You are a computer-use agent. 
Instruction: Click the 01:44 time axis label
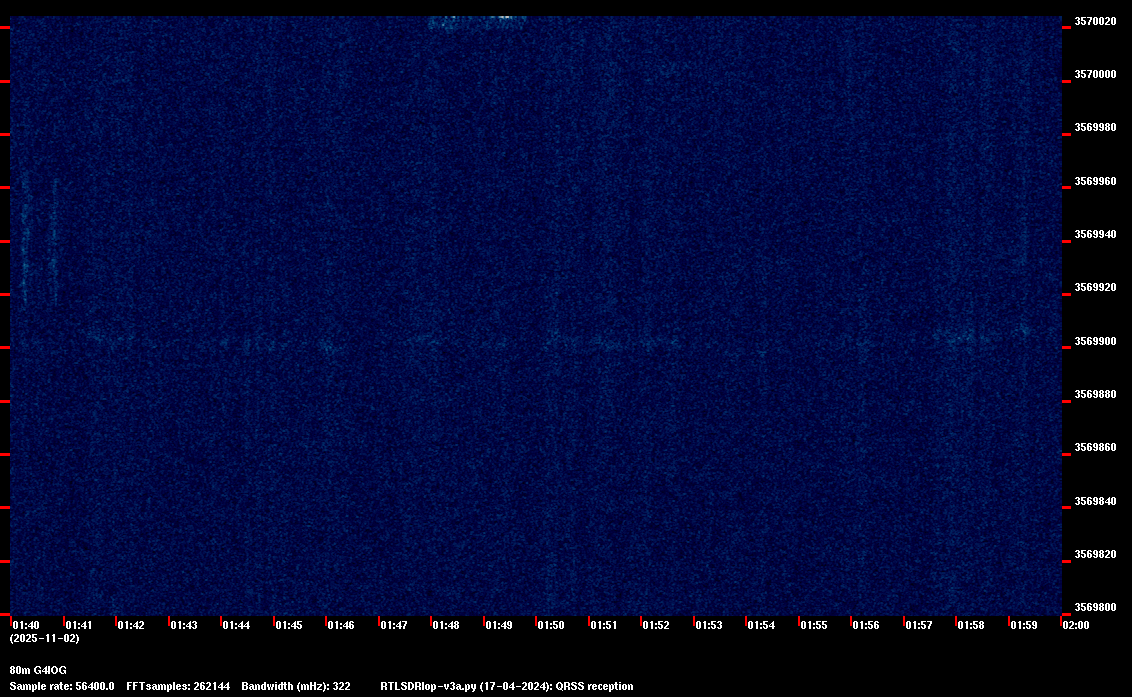[236, 625]
